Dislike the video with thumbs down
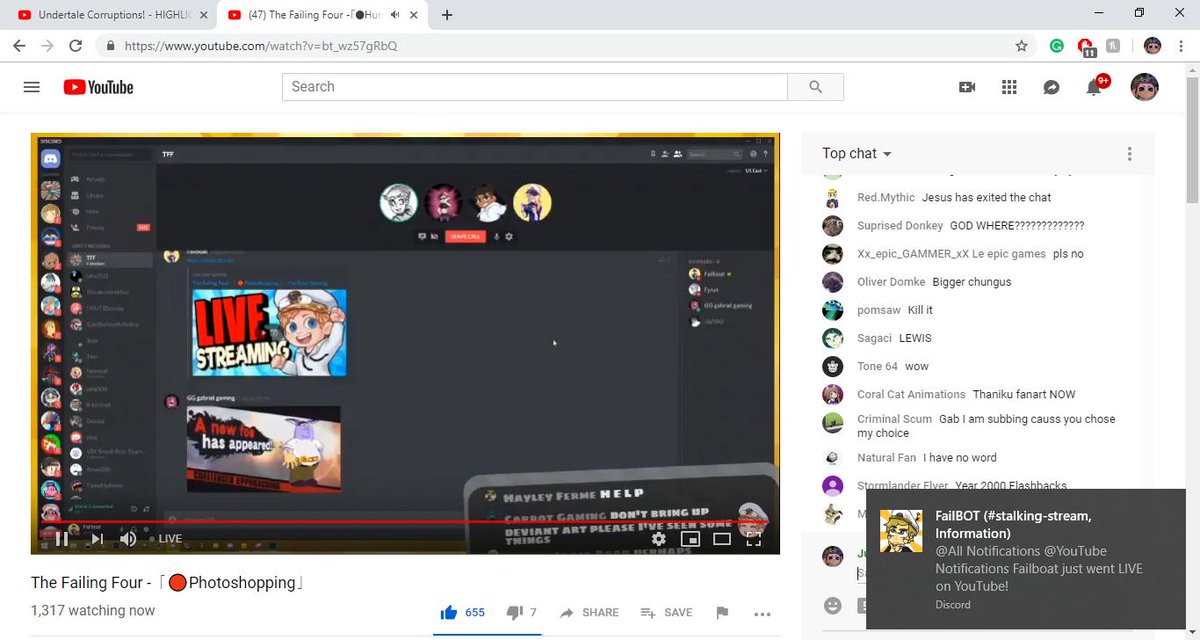This screenshot has width=1200, height=640. pos(521,612)
